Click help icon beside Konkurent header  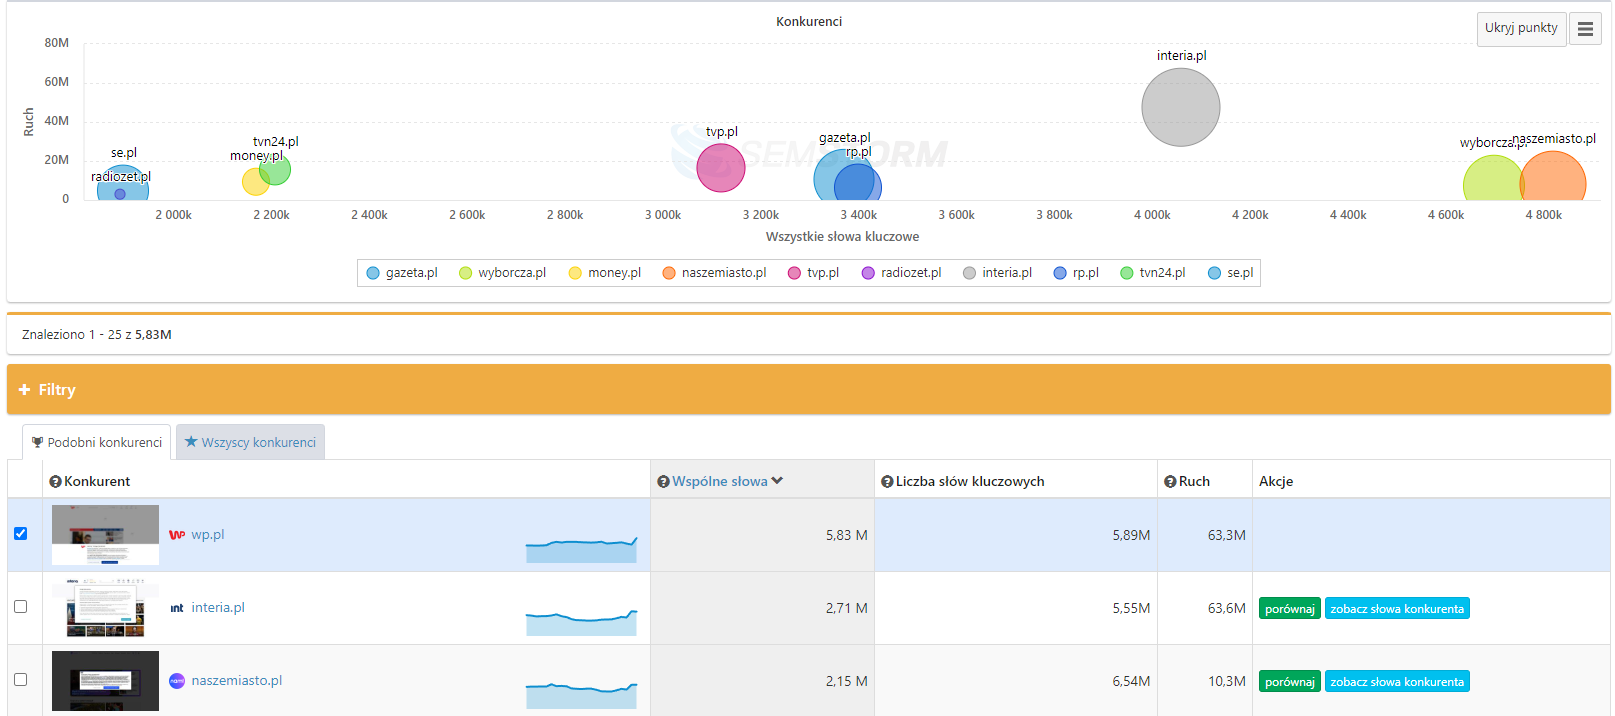[x=55, y=482]
